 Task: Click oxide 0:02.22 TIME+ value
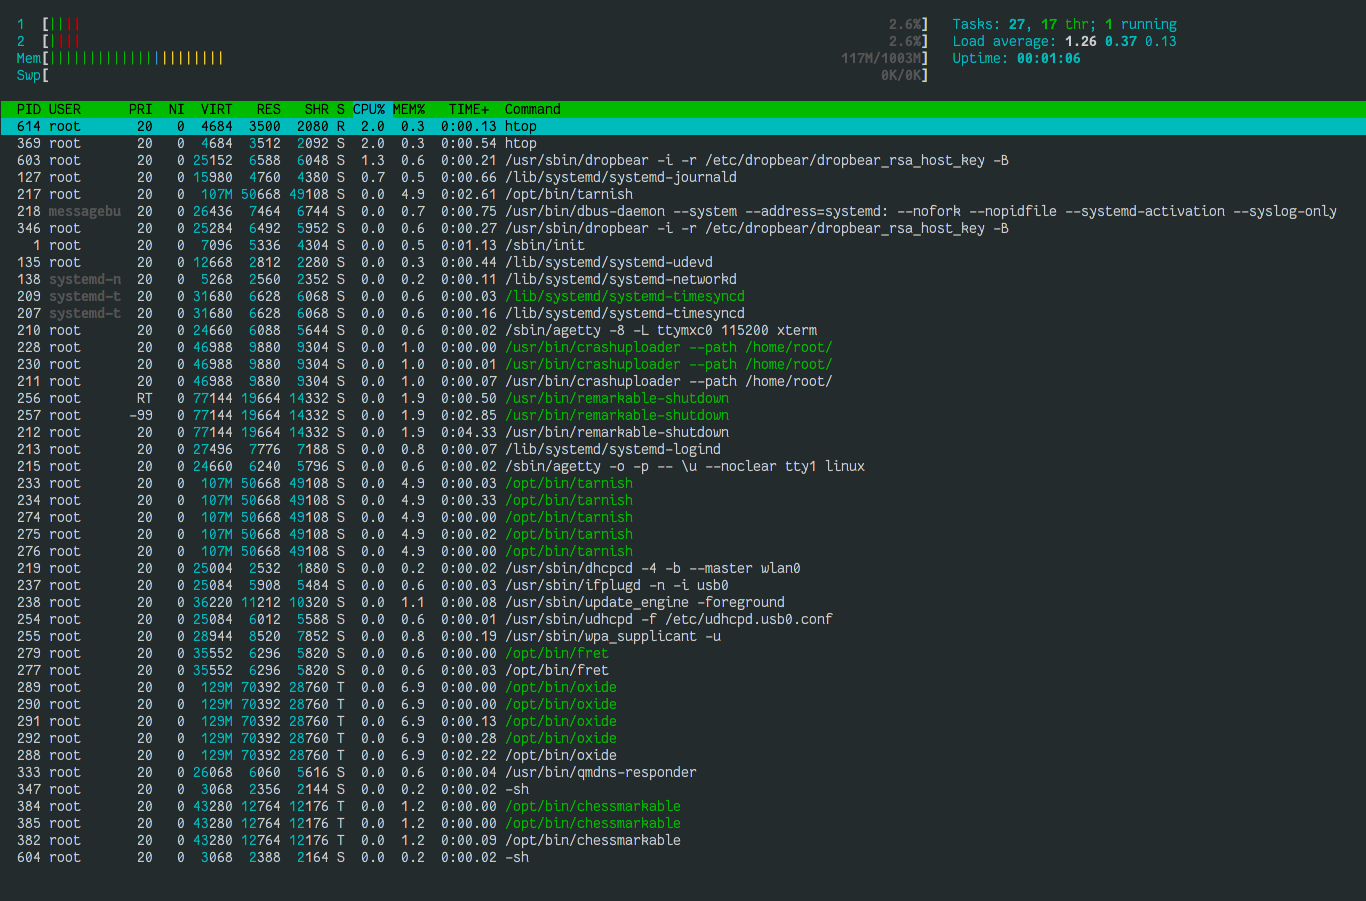tap(468, 755)
